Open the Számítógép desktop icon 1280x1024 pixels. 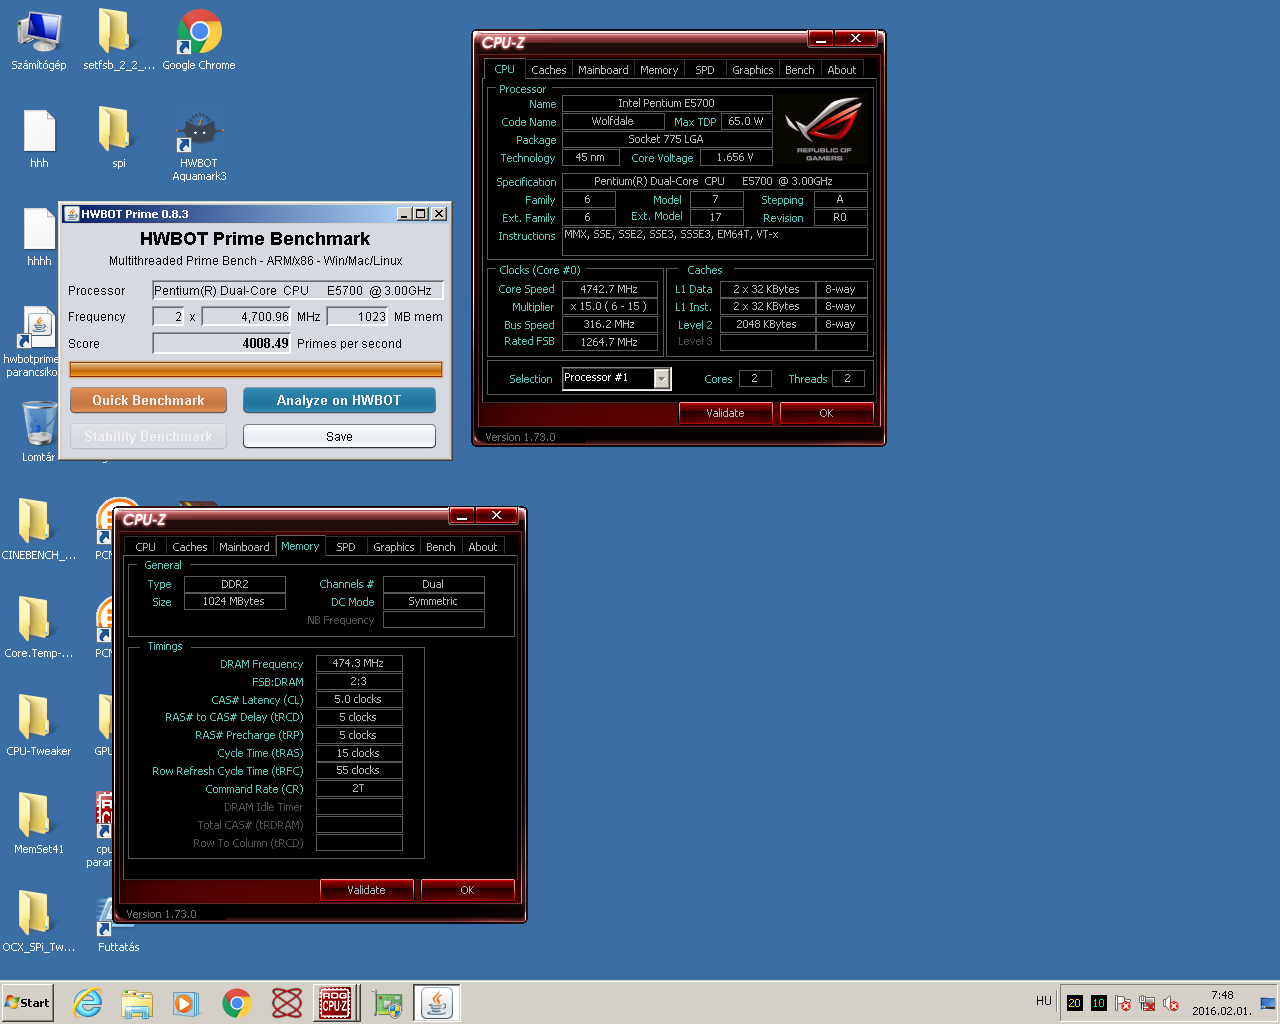coord(39,40)
